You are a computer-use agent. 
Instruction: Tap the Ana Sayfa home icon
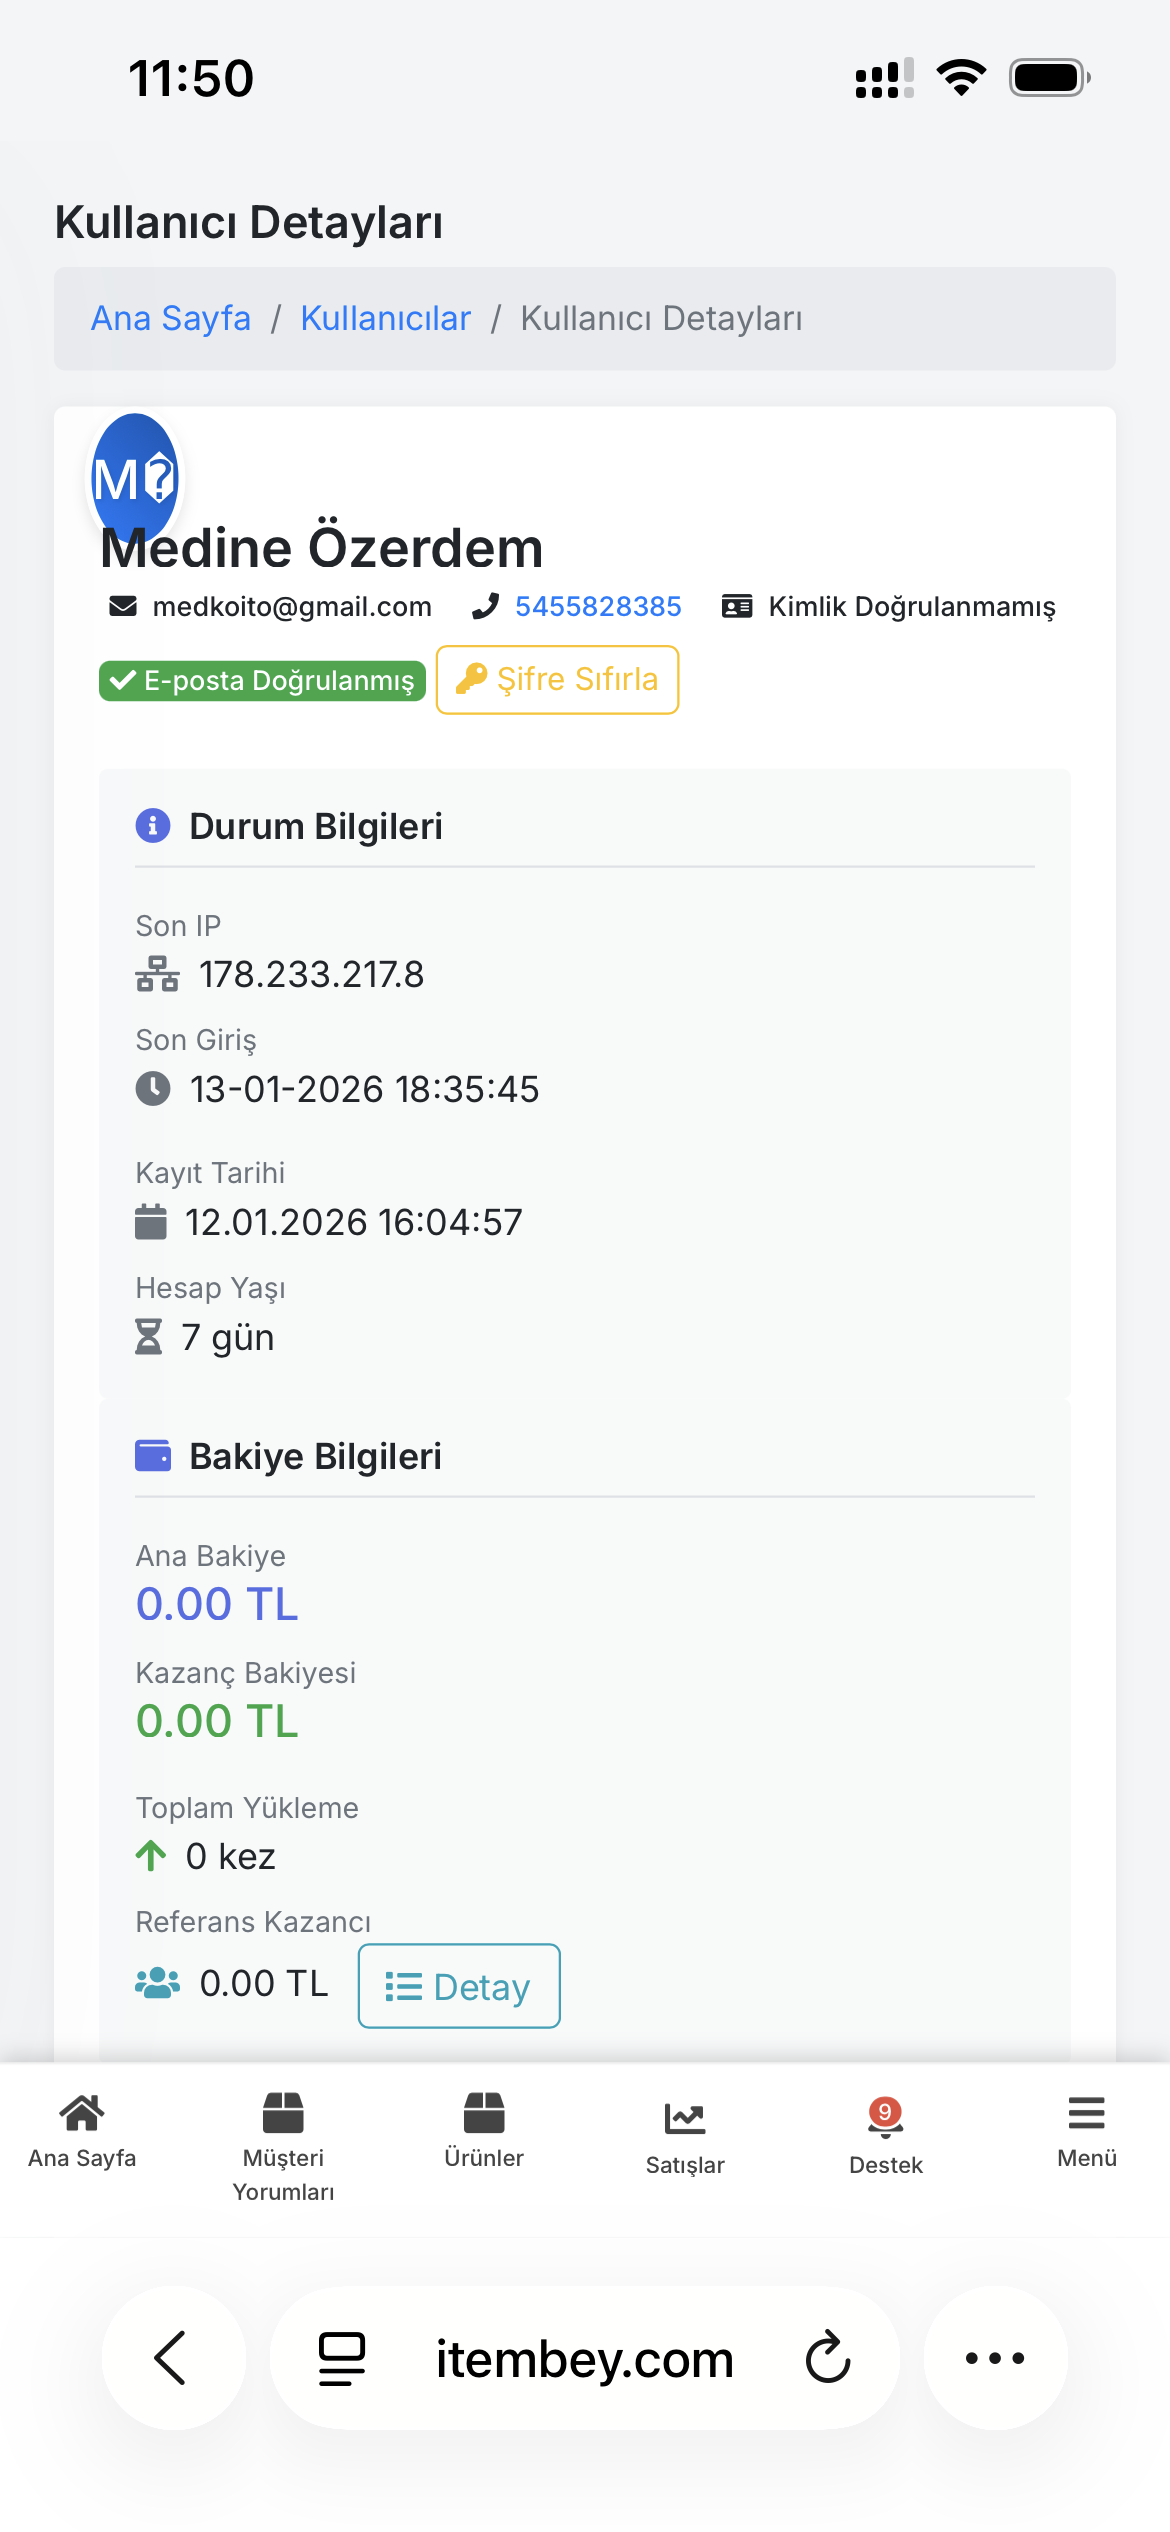(x=82, y=2114)
